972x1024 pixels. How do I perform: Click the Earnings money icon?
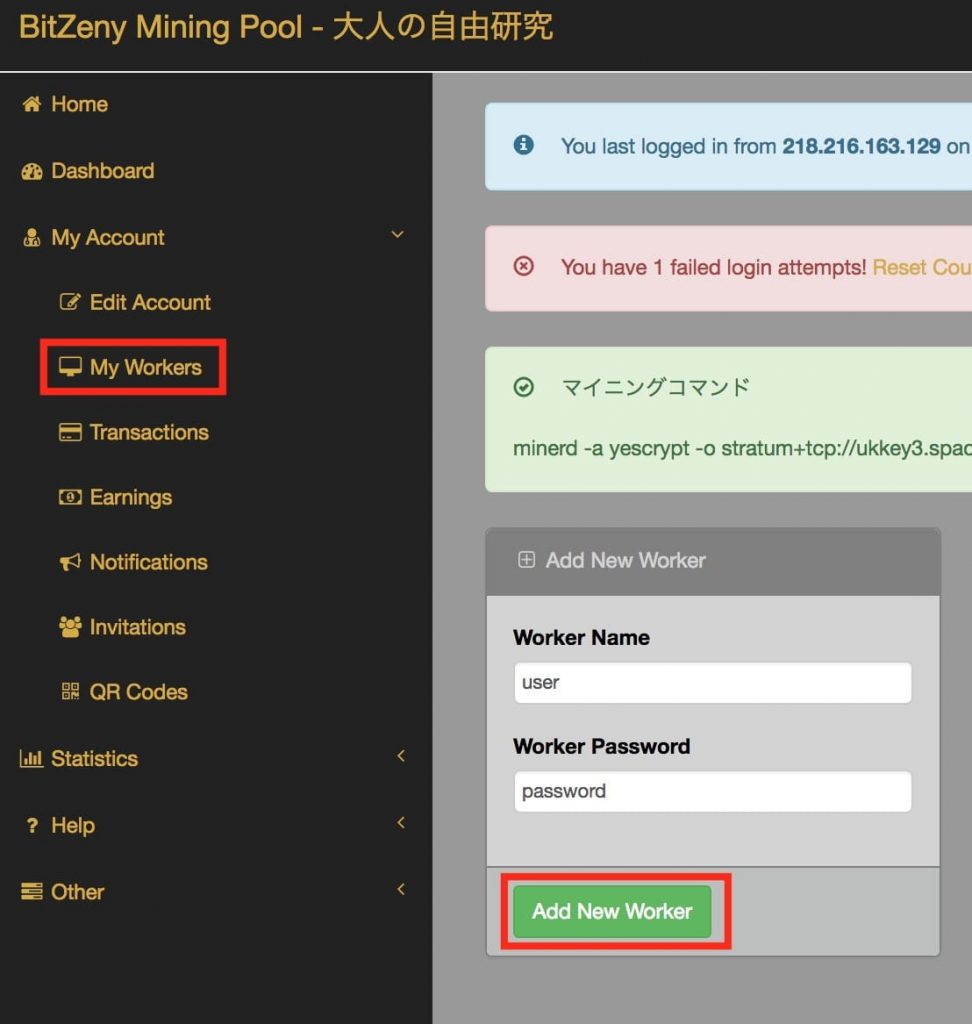[x=70, y=498]
